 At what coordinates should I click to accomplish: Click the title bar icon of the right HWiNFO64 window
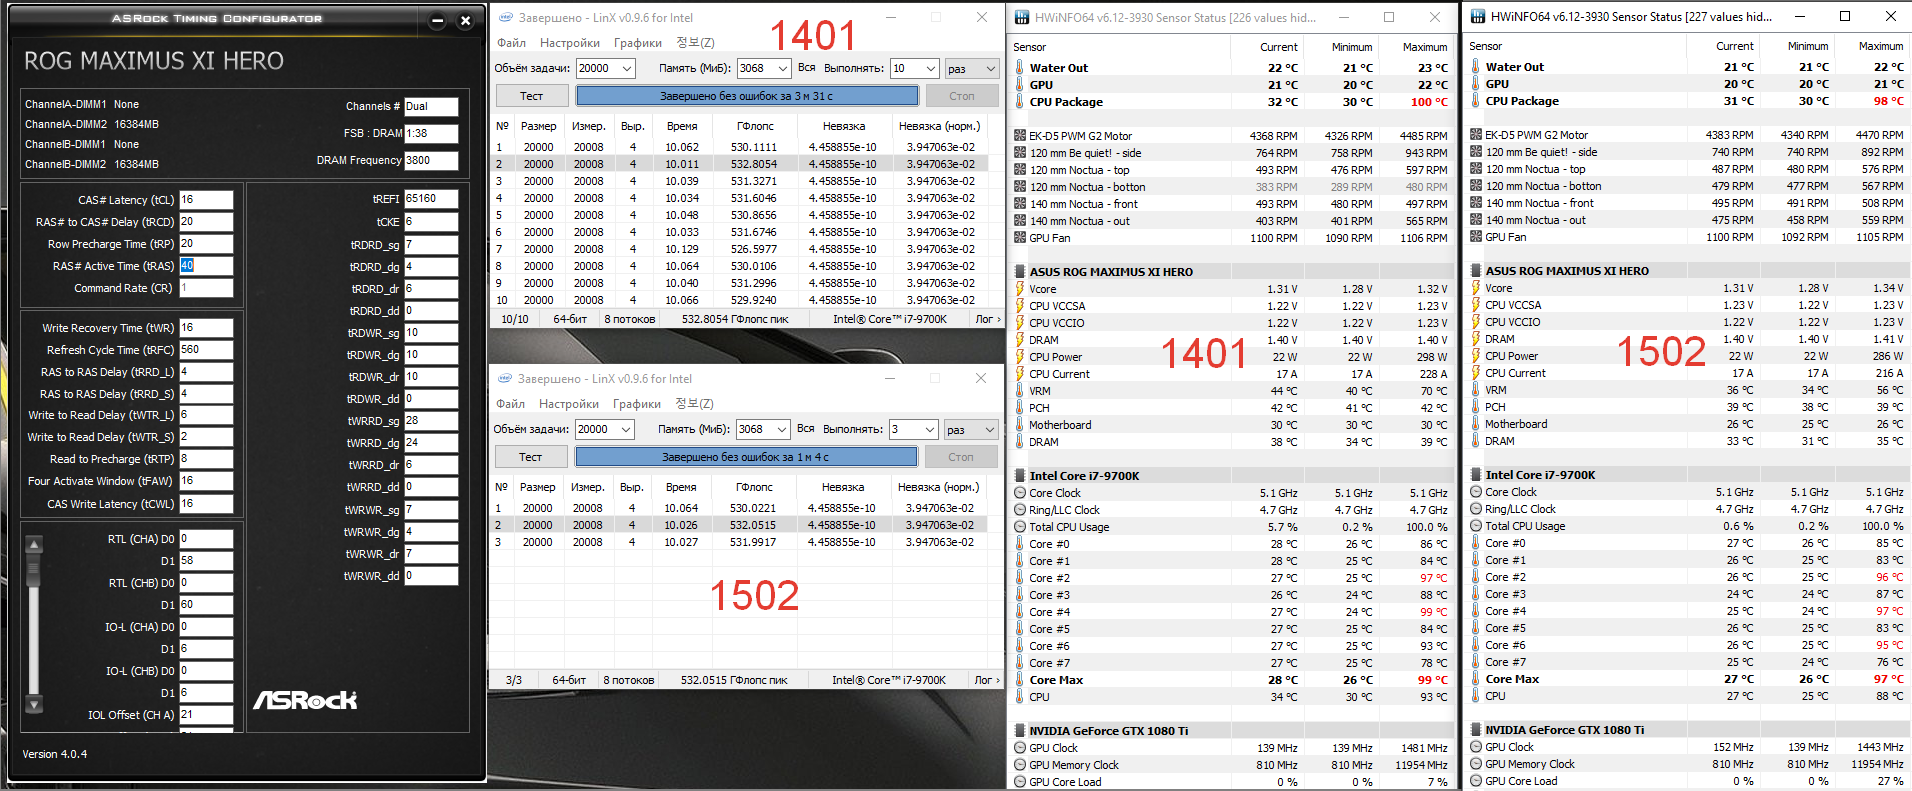(x=1477, y=16)
